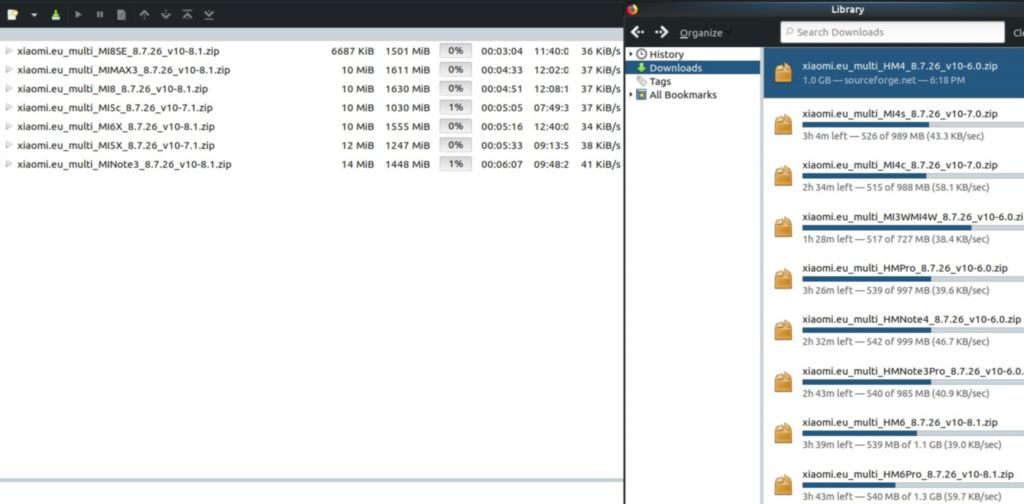
Task: Click the Library Forward arrow
Action: pyautogui.click(x=661, y=32)
